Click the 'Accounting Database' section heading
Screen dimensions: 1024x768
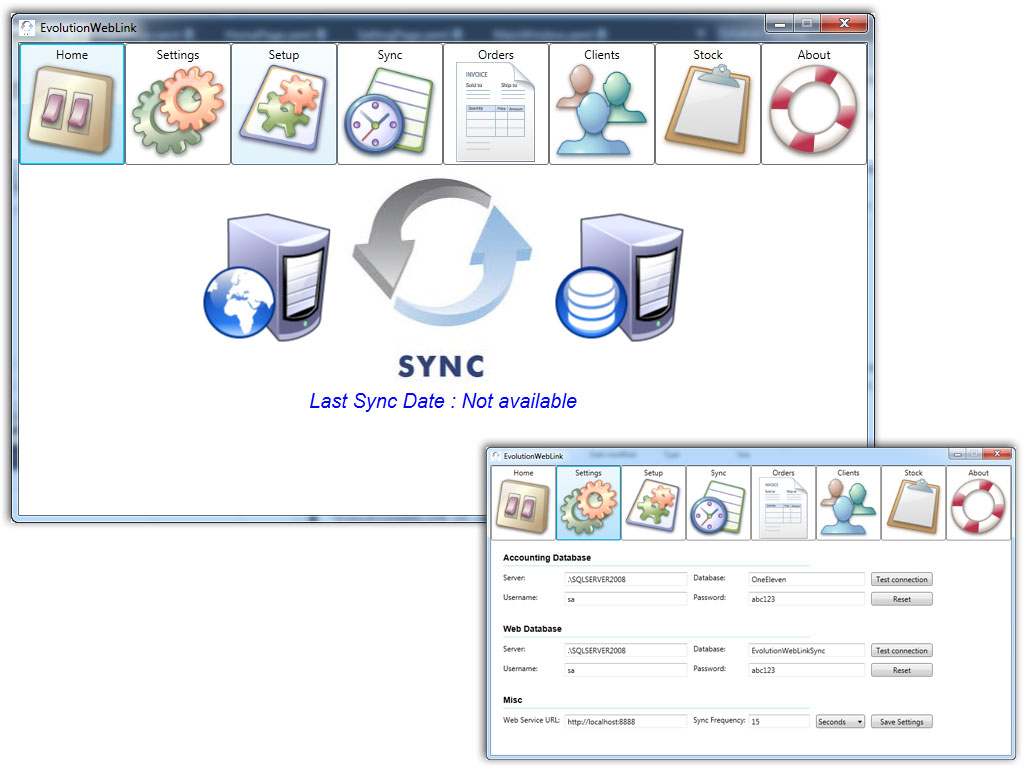[x=547, y=558]
